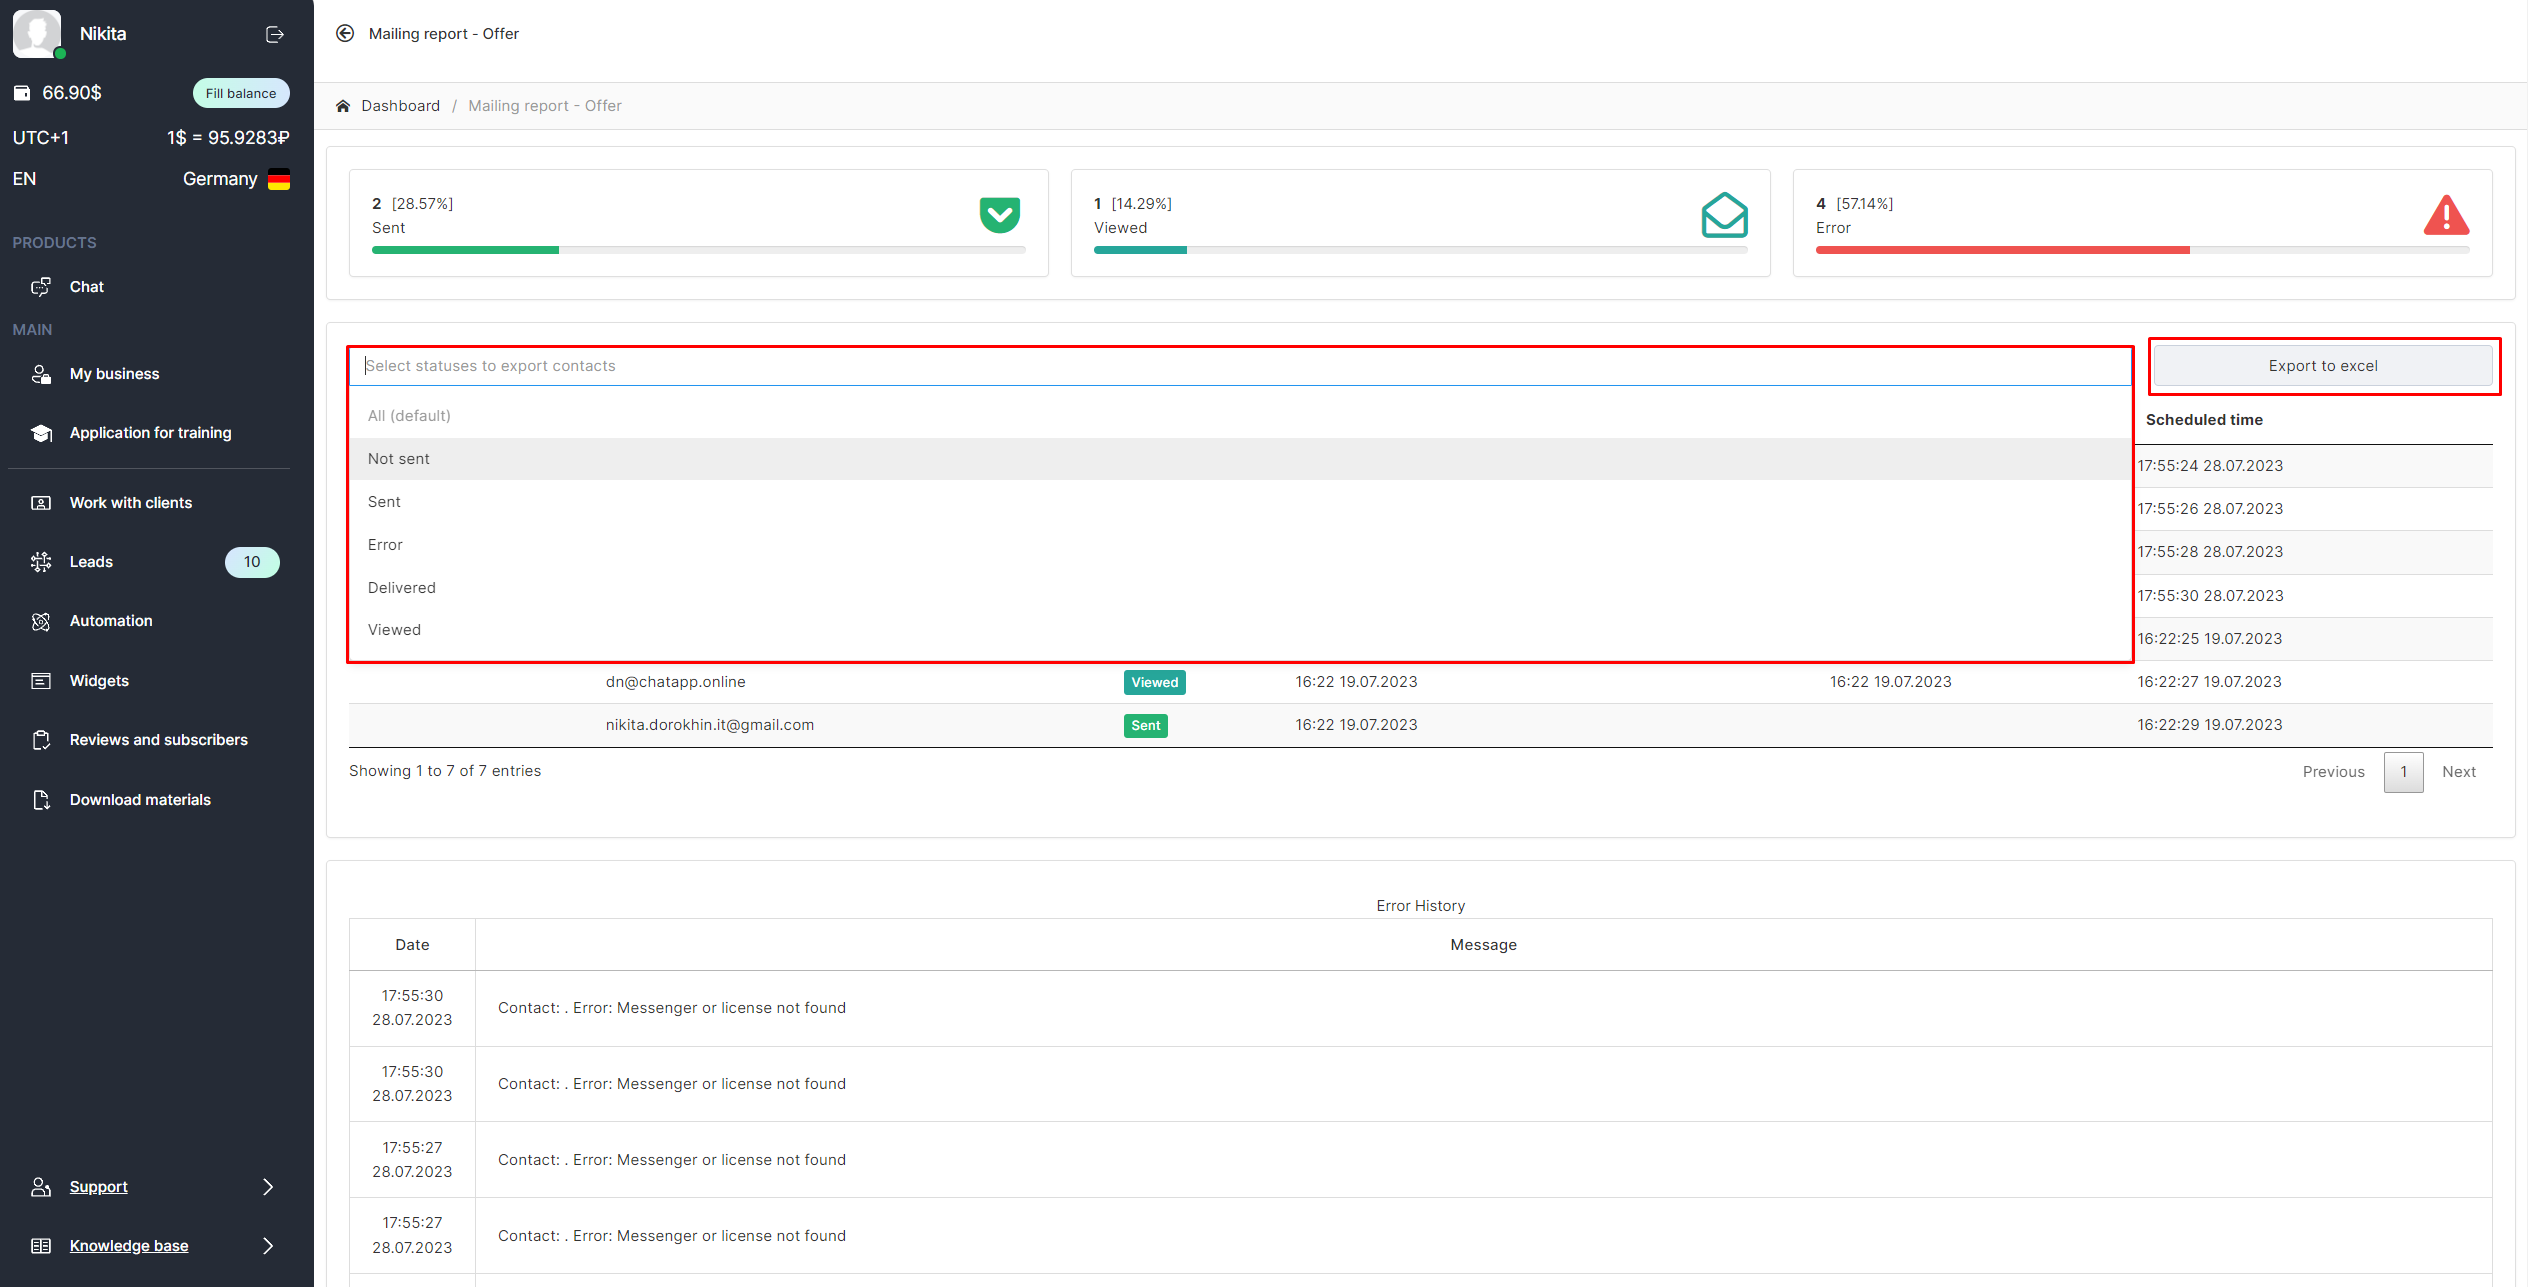2528x1287 pixels.
Task: Open Work with clients menu
Action: 131,503
